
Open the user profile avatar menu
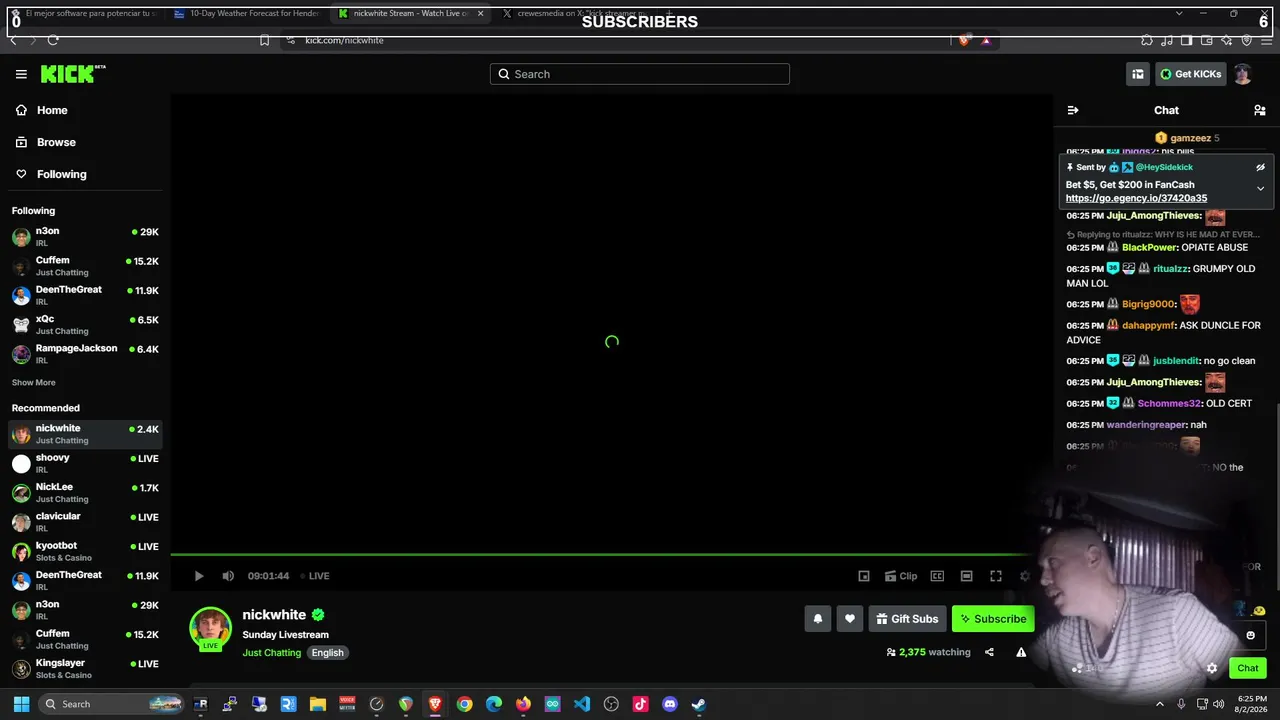click(x=1242, y=74)
